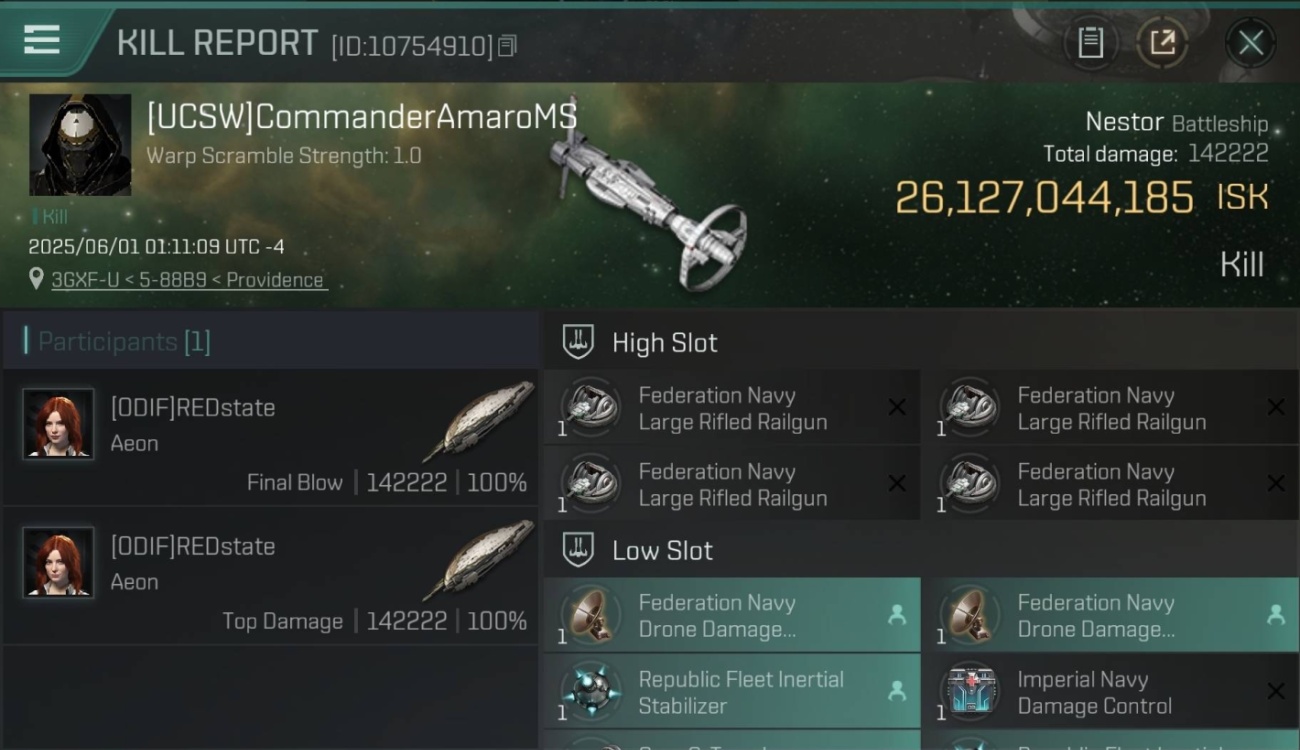The width and height of the screenshot is (1300, 750).
Task: Select the Republic Fleet Inertial Stabilizer module
Action: coord(740,692)
